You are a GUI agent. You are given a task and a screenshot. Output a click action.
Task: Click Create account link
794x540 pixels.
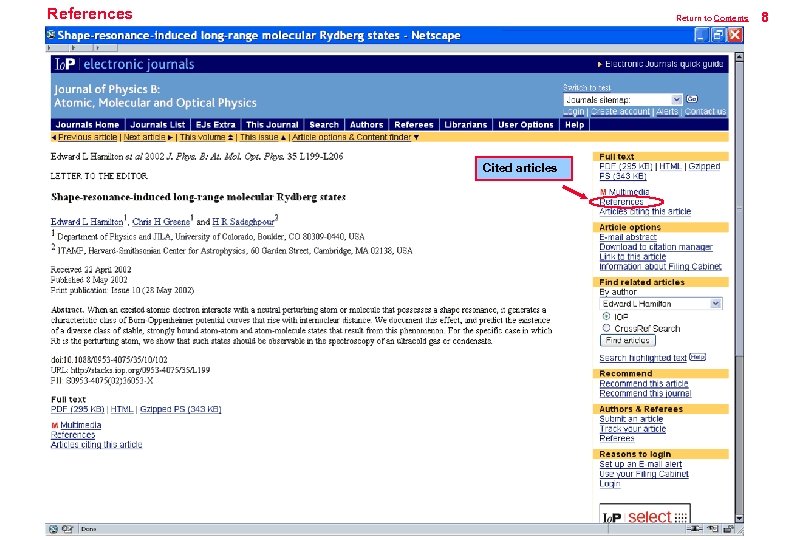(620, 111)
